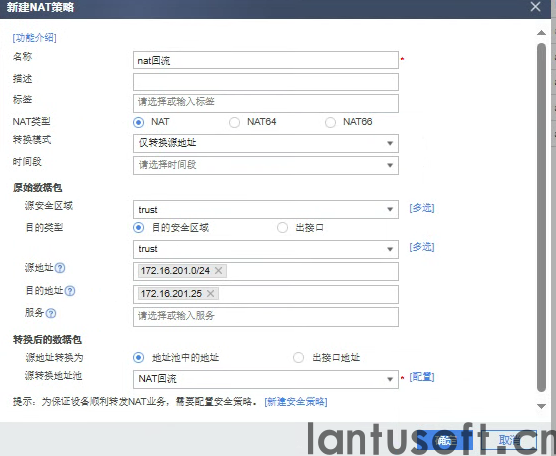
Task: Click the 172.16.201.0/24 source address text
Action: 175,271
